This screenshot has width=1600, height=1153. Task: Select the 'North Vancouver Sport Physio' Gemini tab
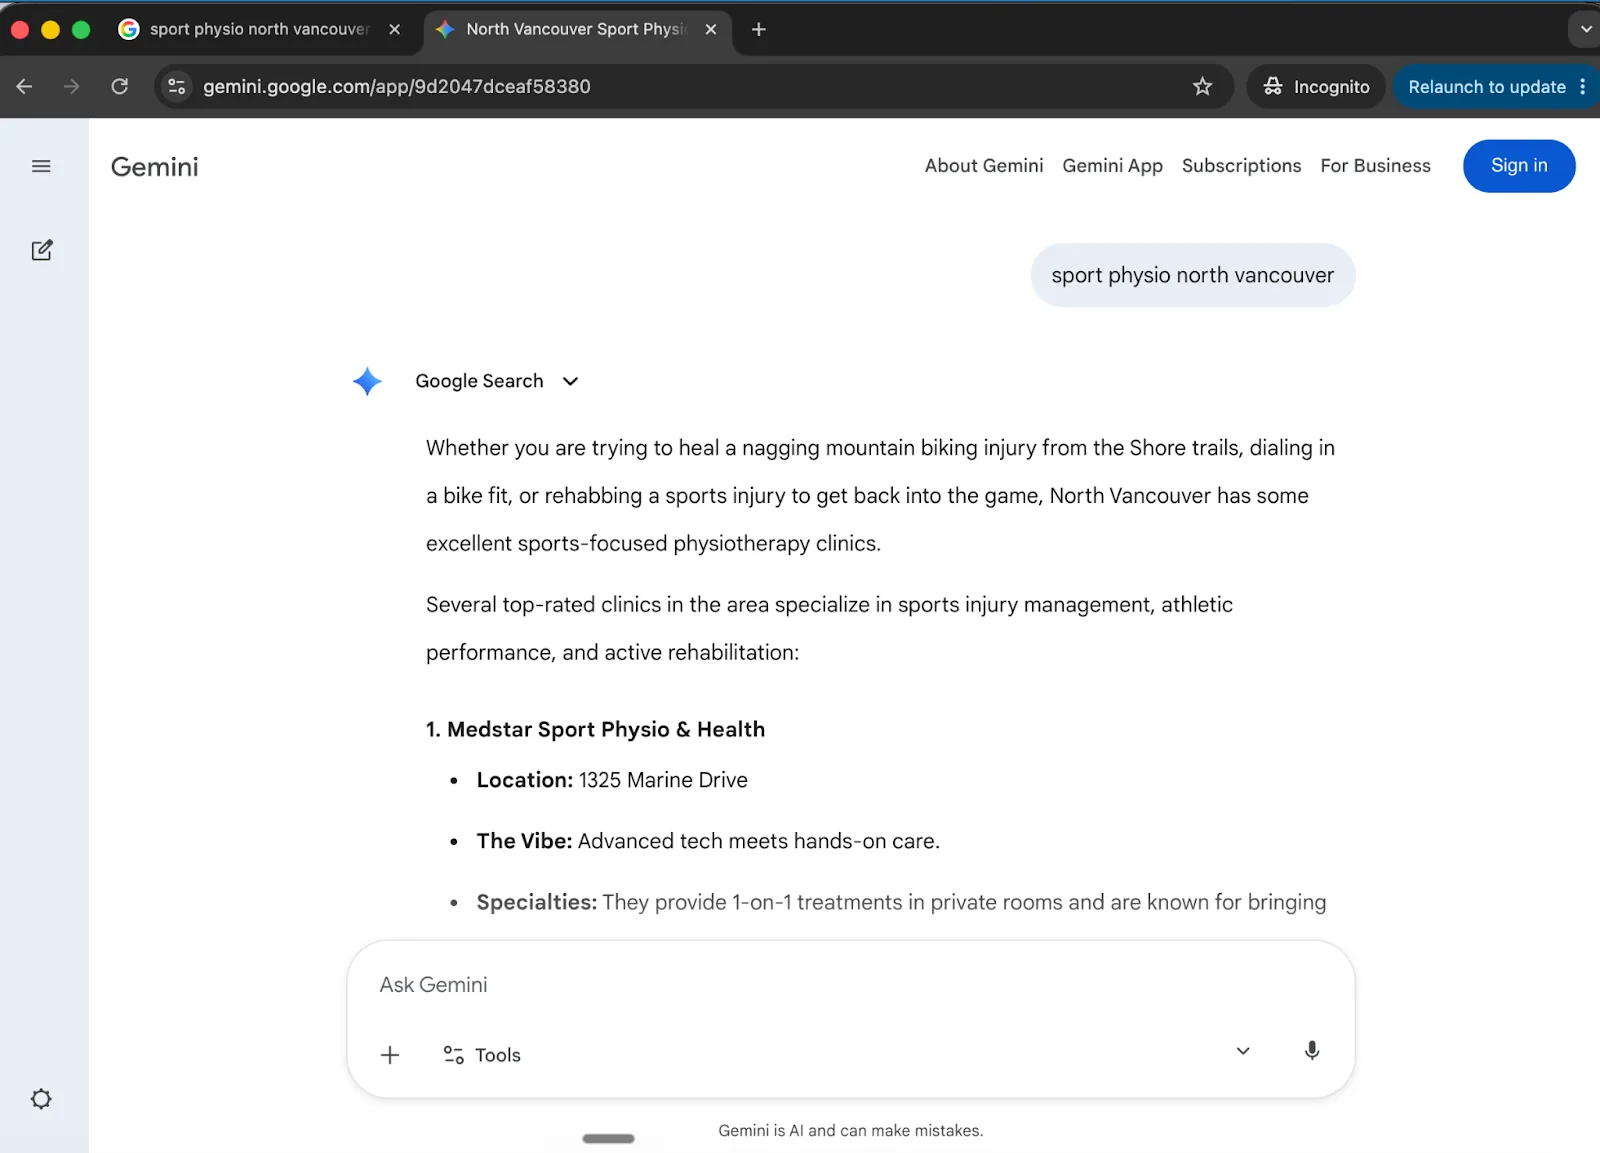(577, 29)
